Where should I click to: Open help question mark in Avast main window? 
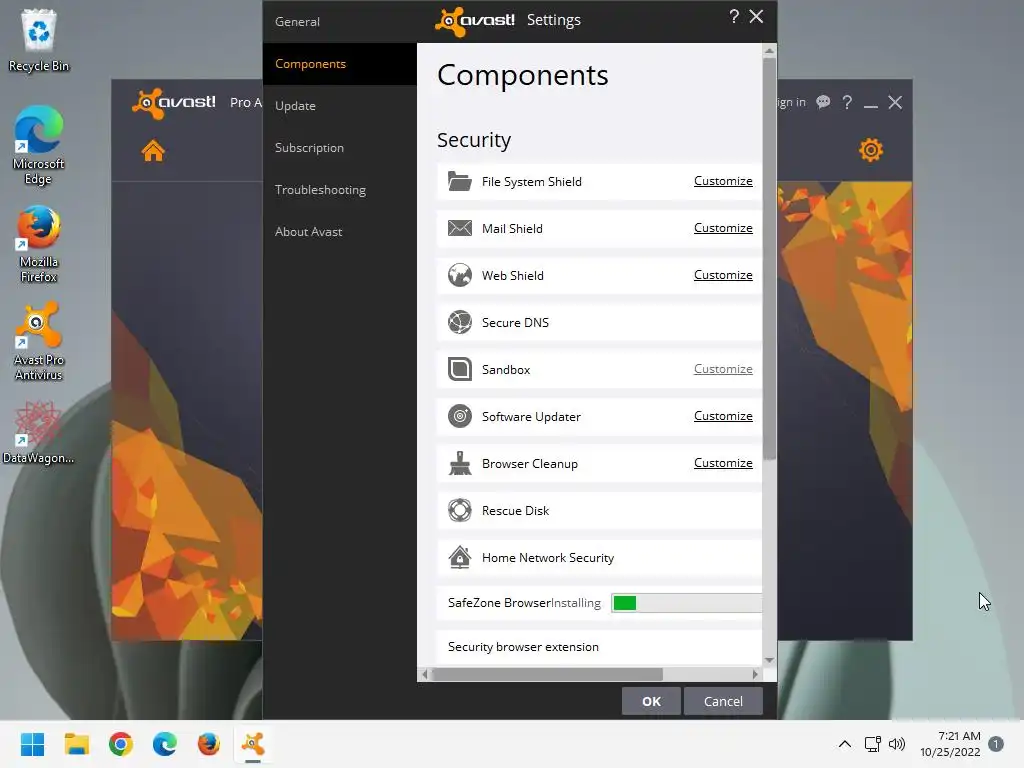click(x=847, y=103)
